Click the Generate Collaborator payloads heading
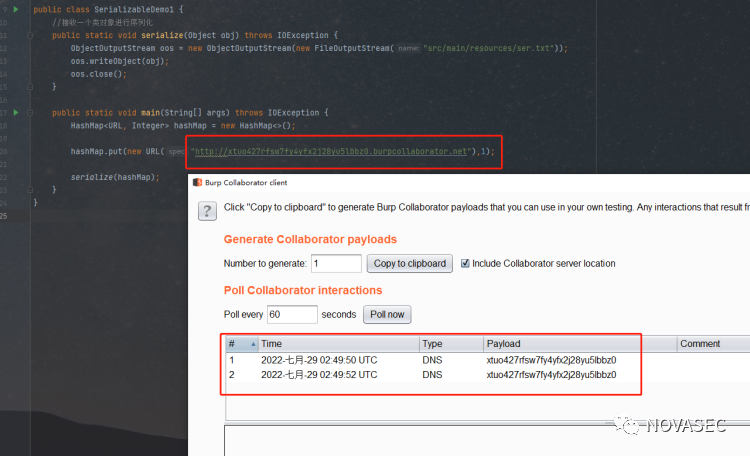The width and height of the screenshot is (750, 456). pos(310,239)
